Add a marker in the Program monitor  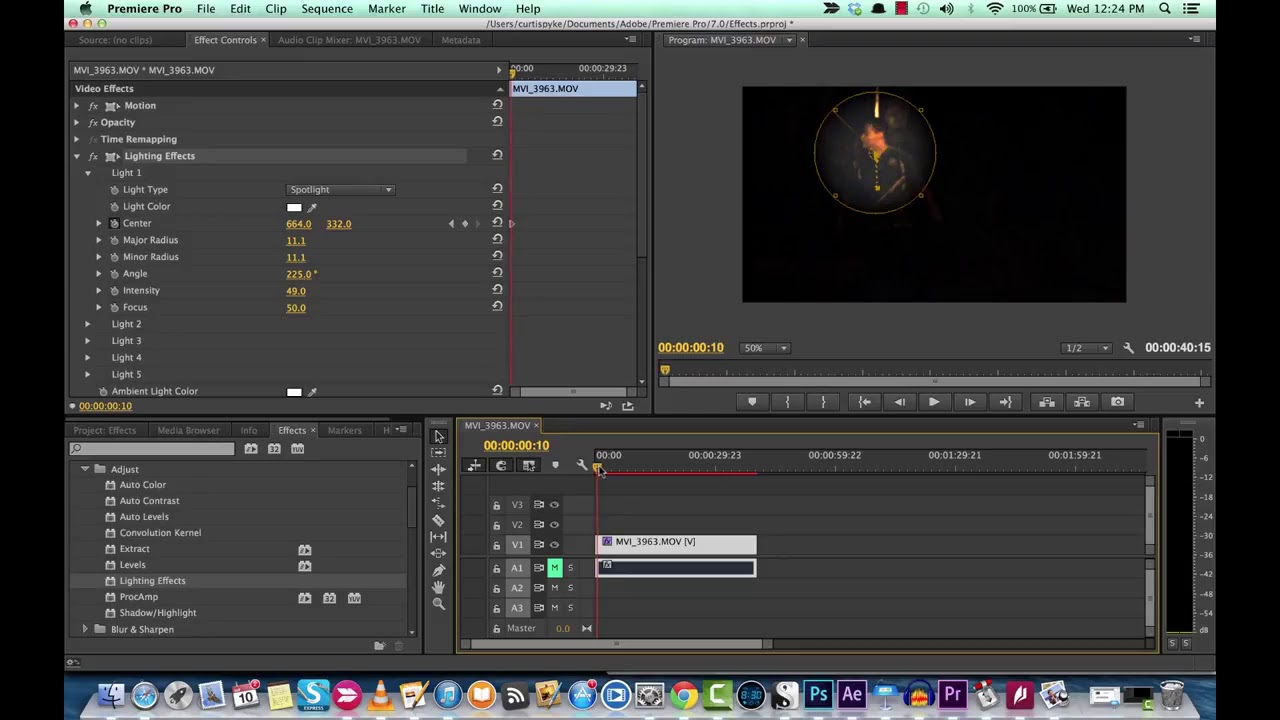[752, 402]
